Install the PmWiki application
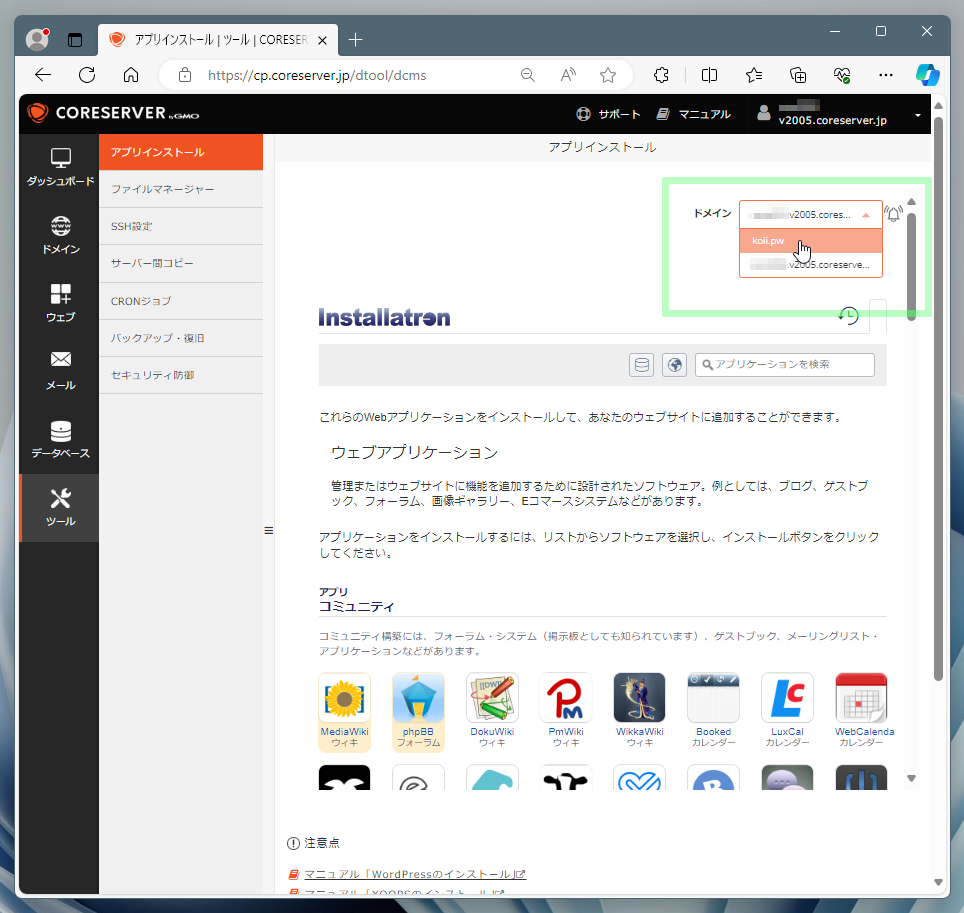 pyautogui.click(x=566, y=711)
